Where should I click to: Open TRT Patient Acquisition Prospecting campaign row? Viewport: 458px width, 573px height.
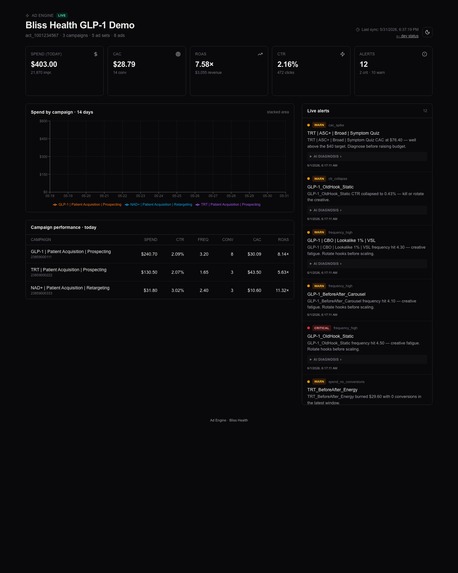[x=160, y=272]
